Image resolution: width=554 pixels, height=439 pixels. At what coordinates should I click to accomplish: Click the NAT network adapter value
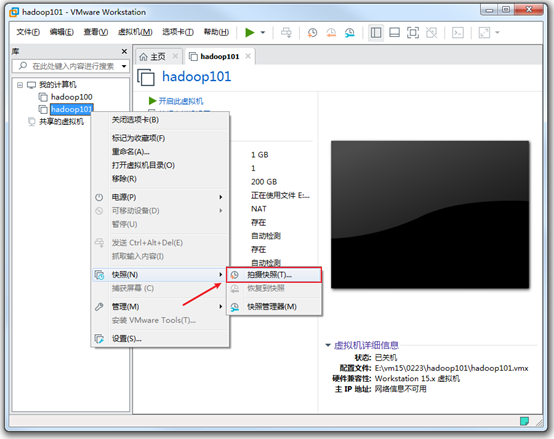tap(259, 209)
